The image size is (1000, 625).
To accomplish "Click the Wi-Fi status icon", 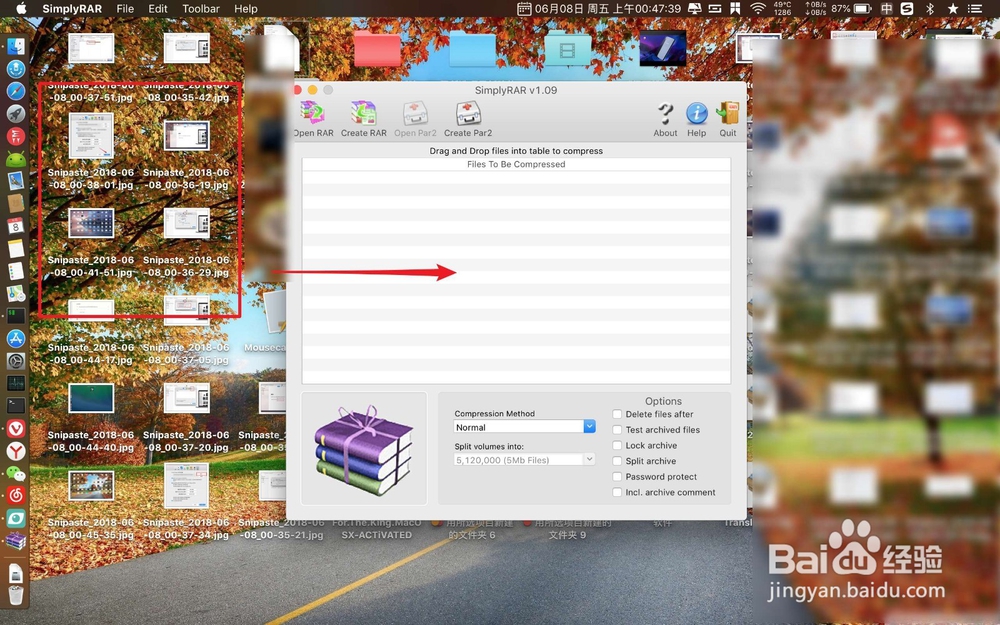I will (x=758, y=8).
